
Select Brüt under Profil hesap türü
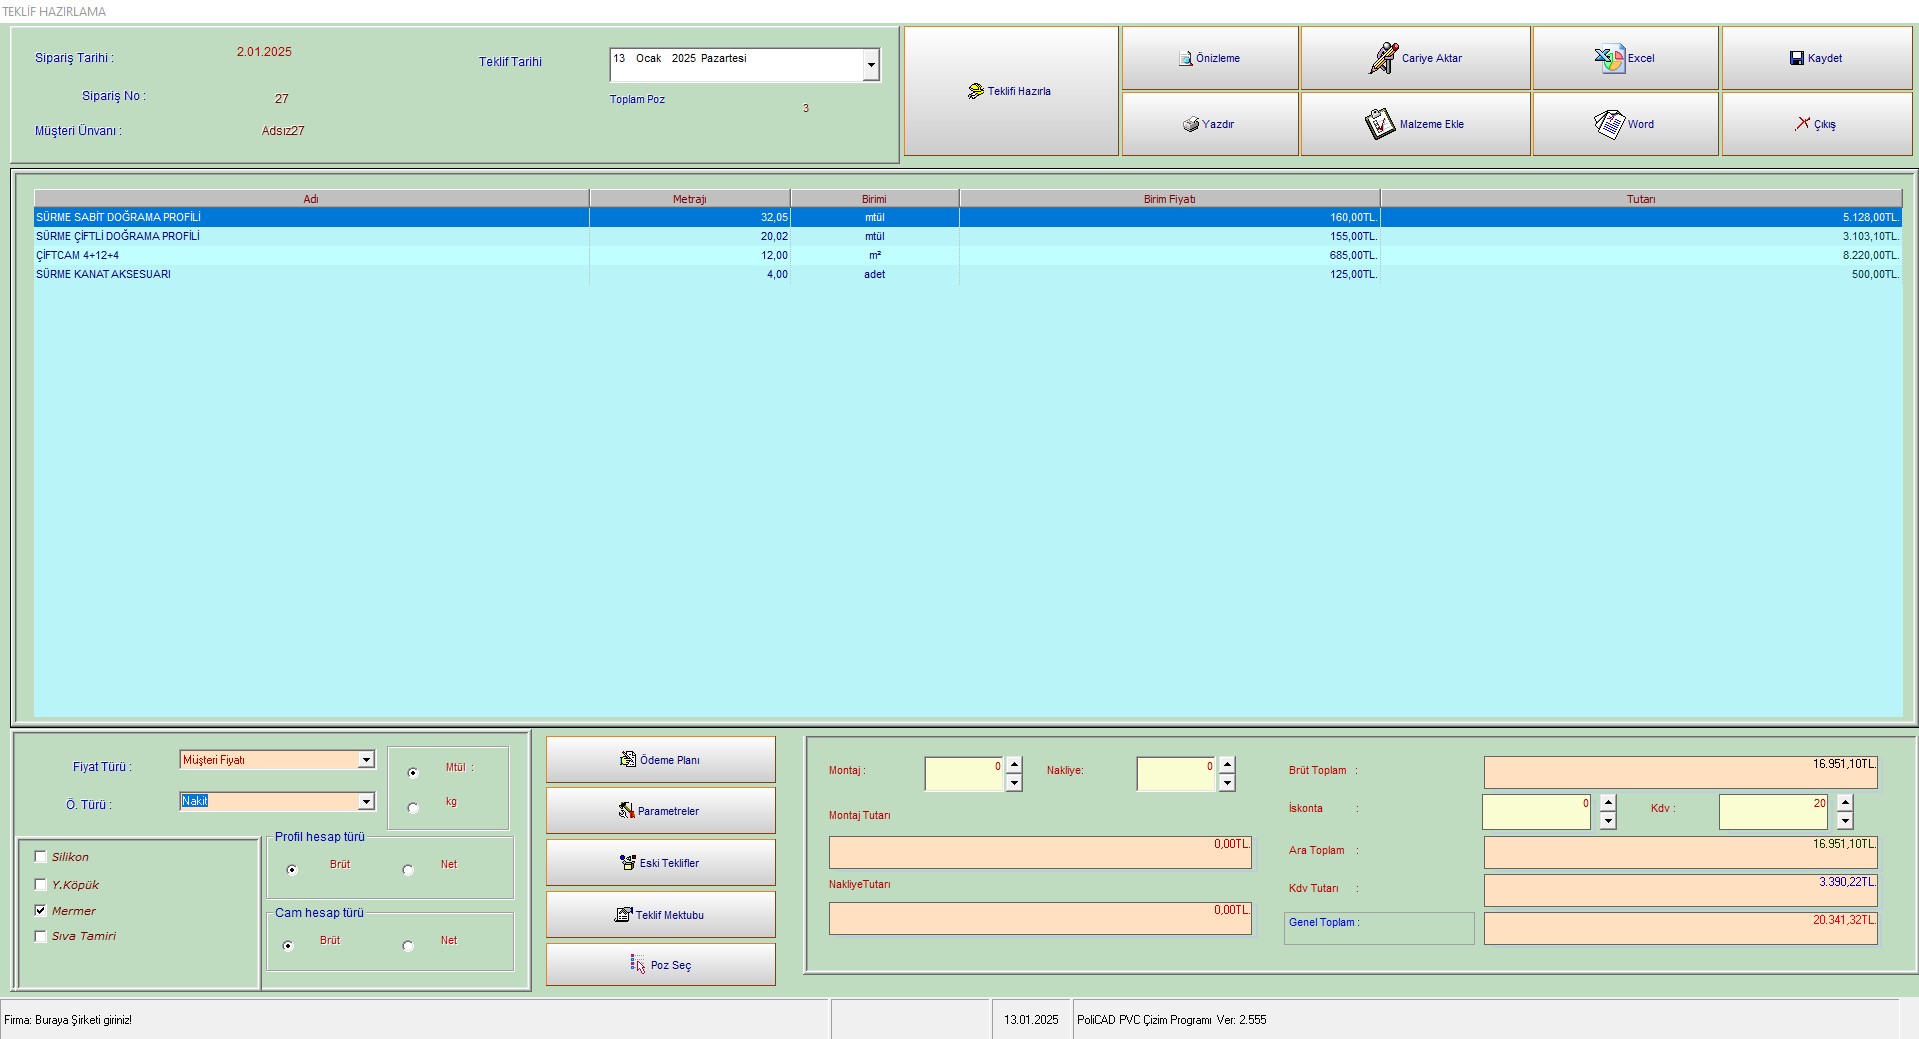(292, 870)
